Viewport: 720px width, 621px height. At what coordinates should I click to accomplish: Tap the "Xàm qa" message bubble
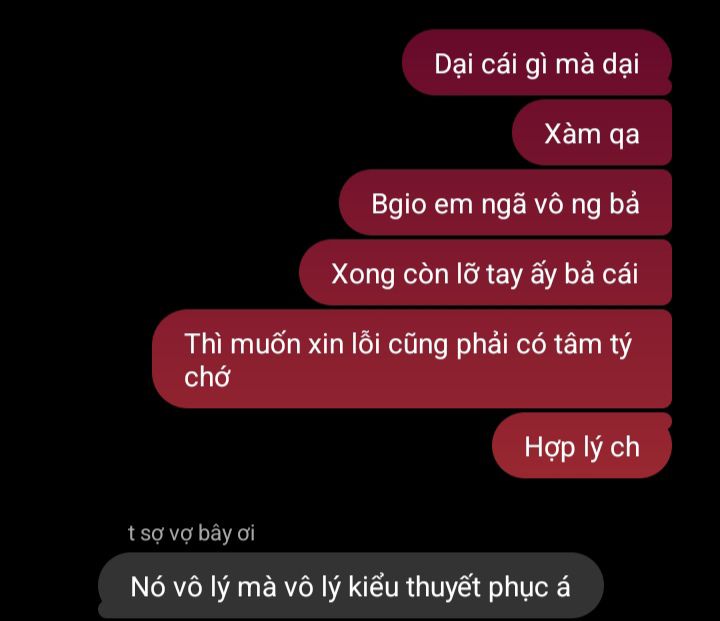(x=592, y=132)
